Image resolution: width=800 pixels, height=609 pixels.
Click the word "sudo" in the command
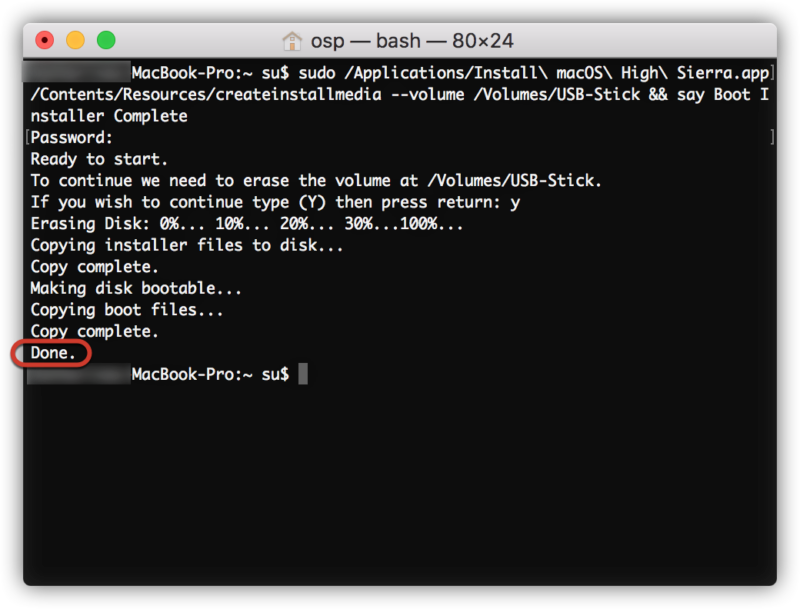(317, 73)
